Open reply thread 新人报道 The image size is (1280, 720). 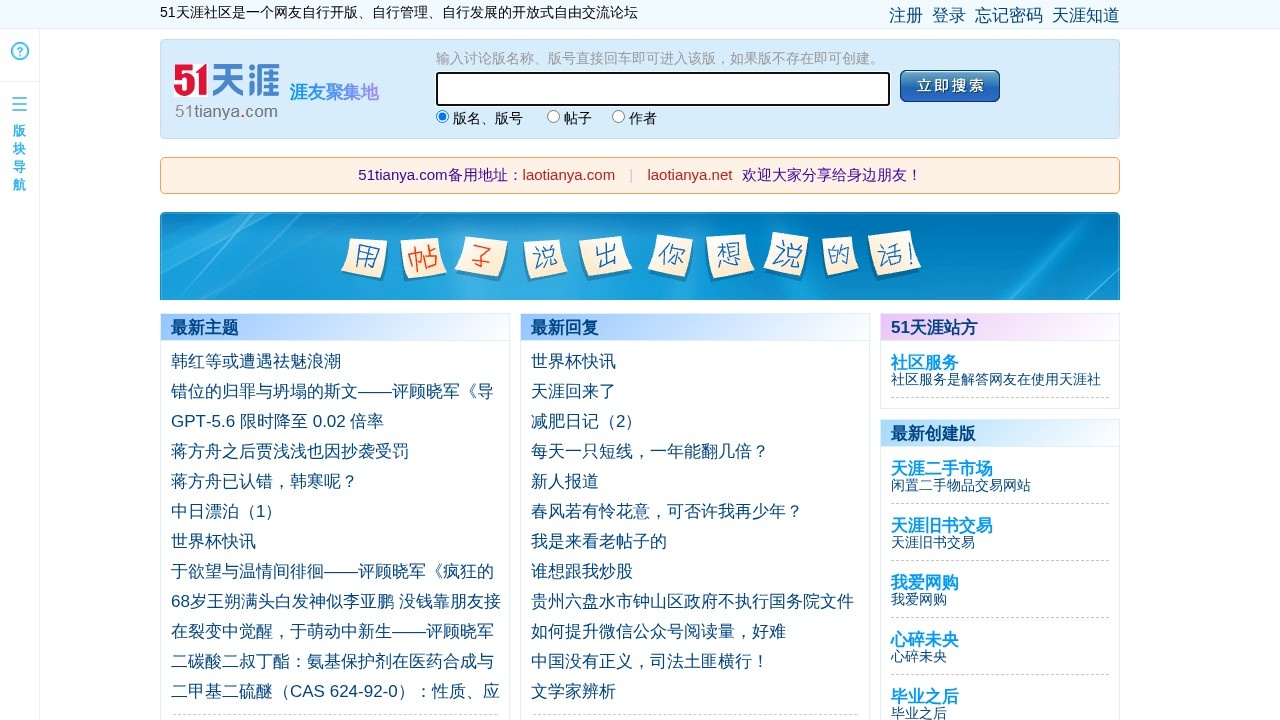pyautogui.click(x=565, y=481)
